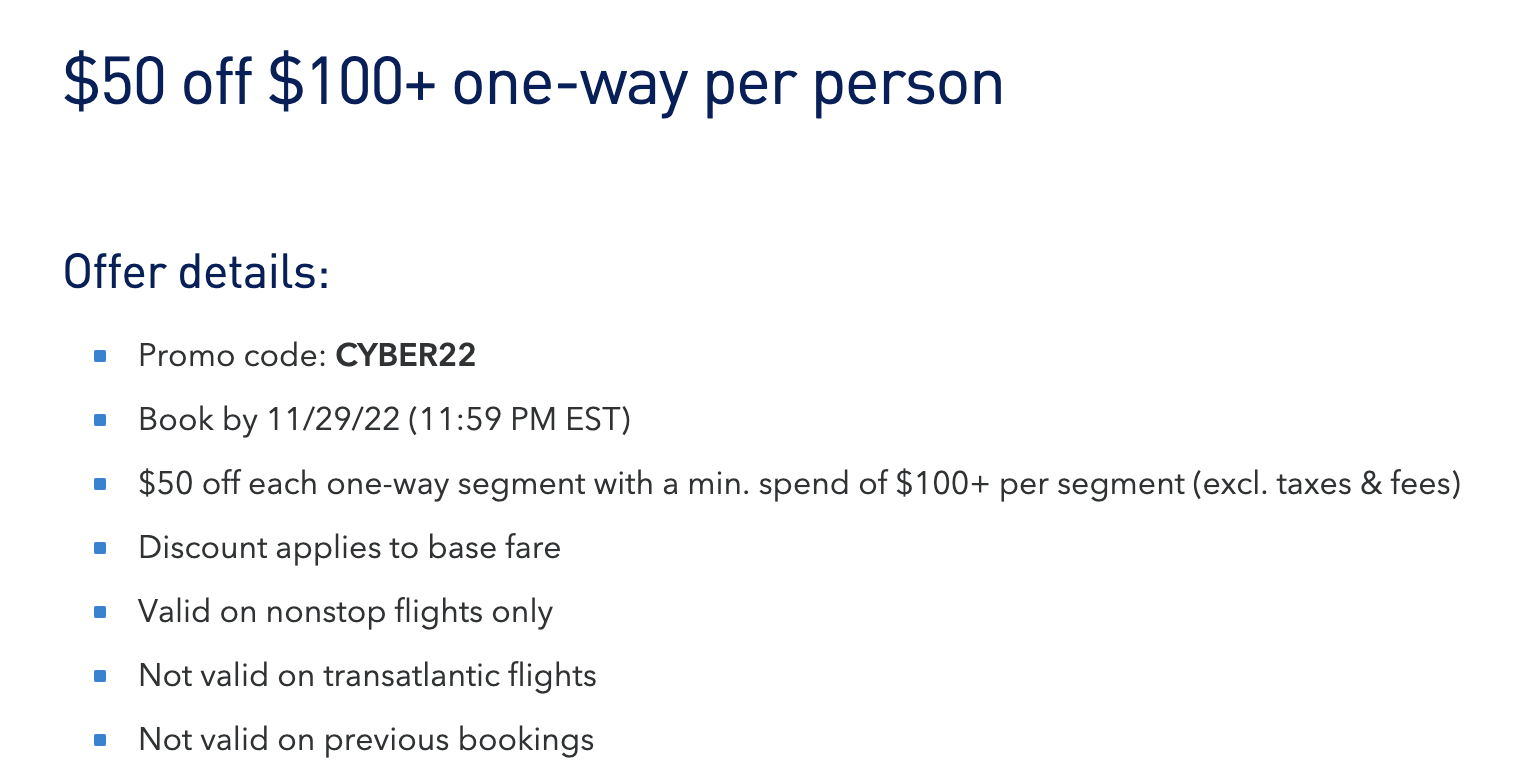Click the bullet next to "$50 off each one-way segment"
This screenshot has height=782, width=1518.
point(100,484)
